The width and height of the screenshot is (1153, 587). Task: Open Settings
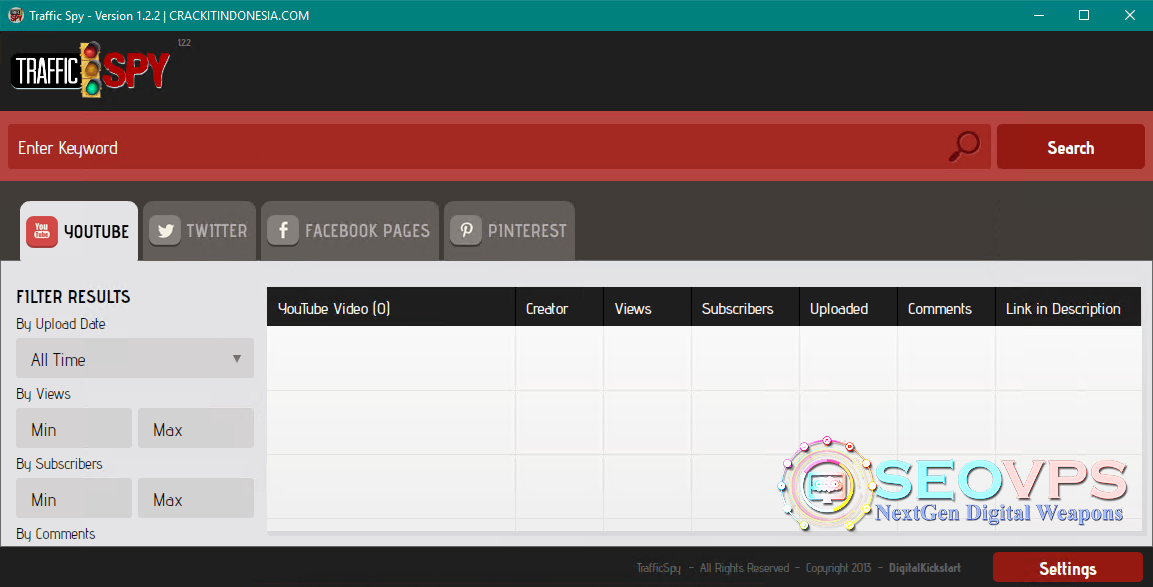pos(1068,569)
